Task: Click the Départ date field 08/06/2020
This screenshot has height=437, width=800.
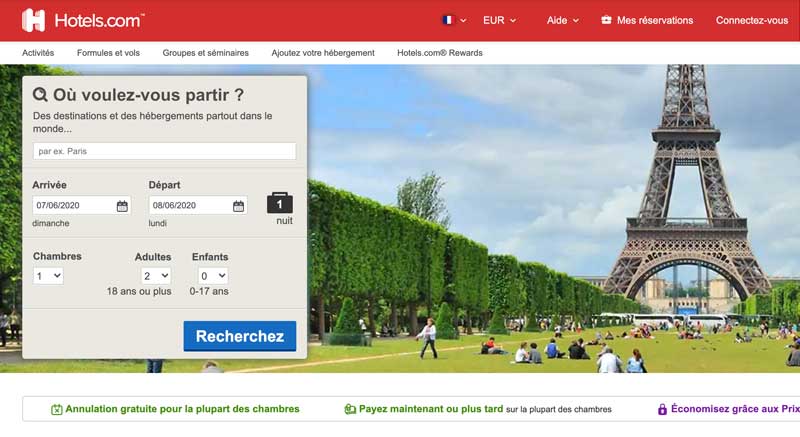Action: pos(198,205)
